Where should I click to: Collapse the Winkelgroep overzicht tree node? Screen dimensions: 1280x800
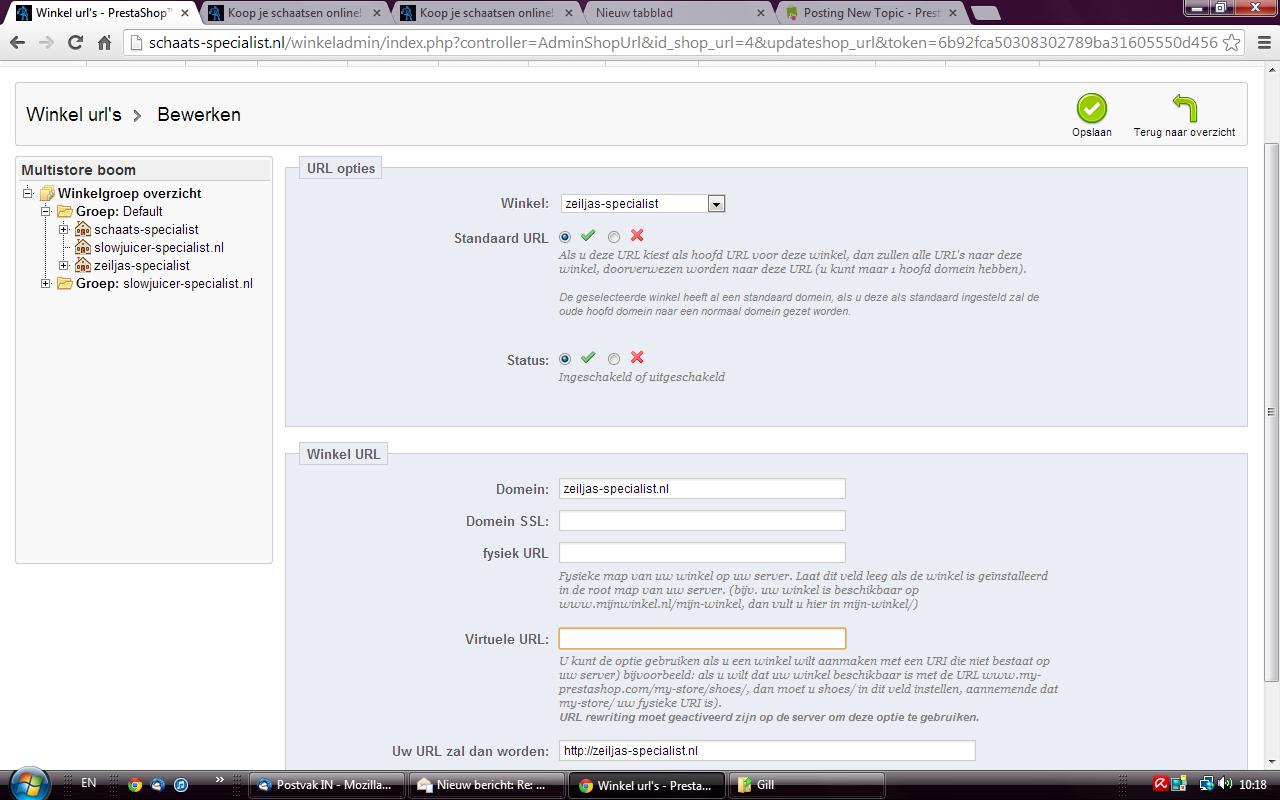[x=28, y=194]
